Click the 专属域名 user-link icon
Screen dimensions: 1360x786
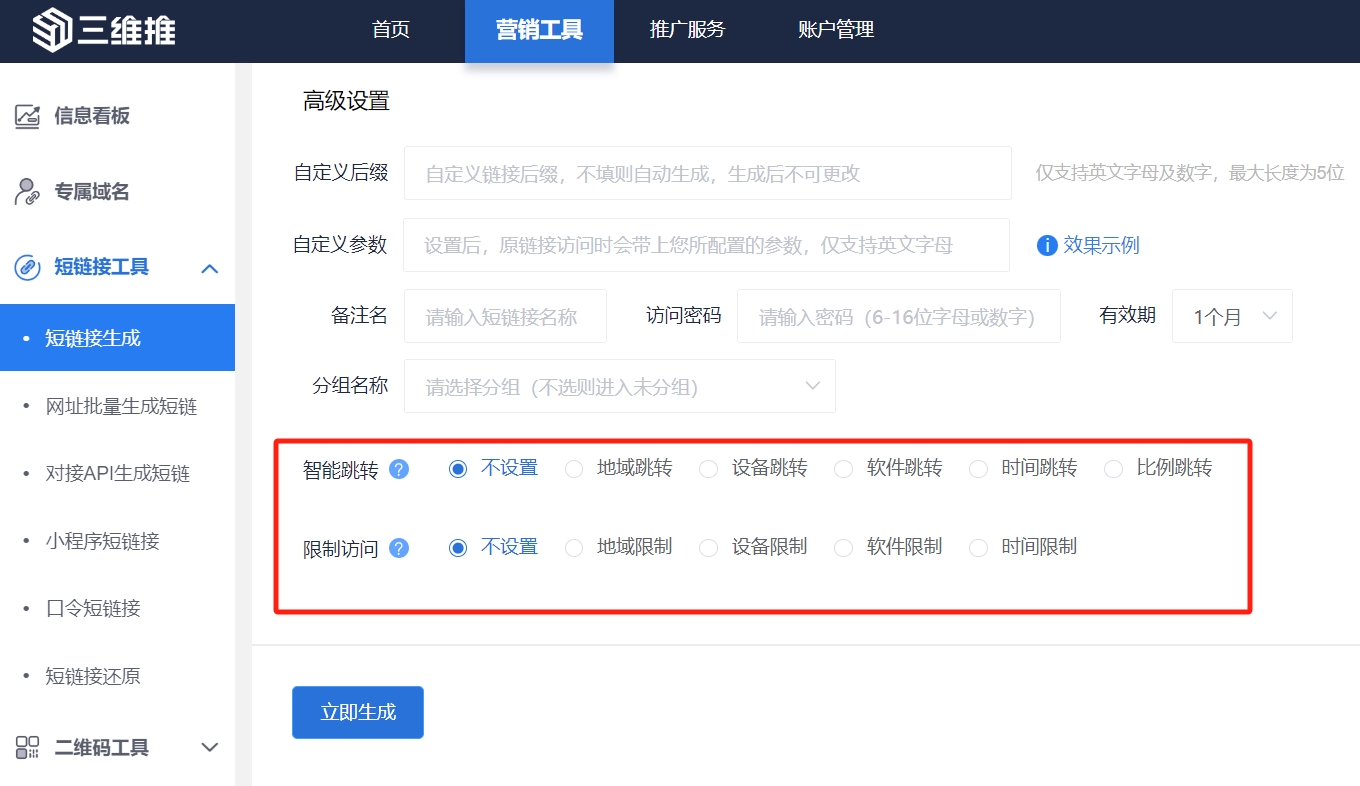[x=27, y=192]
